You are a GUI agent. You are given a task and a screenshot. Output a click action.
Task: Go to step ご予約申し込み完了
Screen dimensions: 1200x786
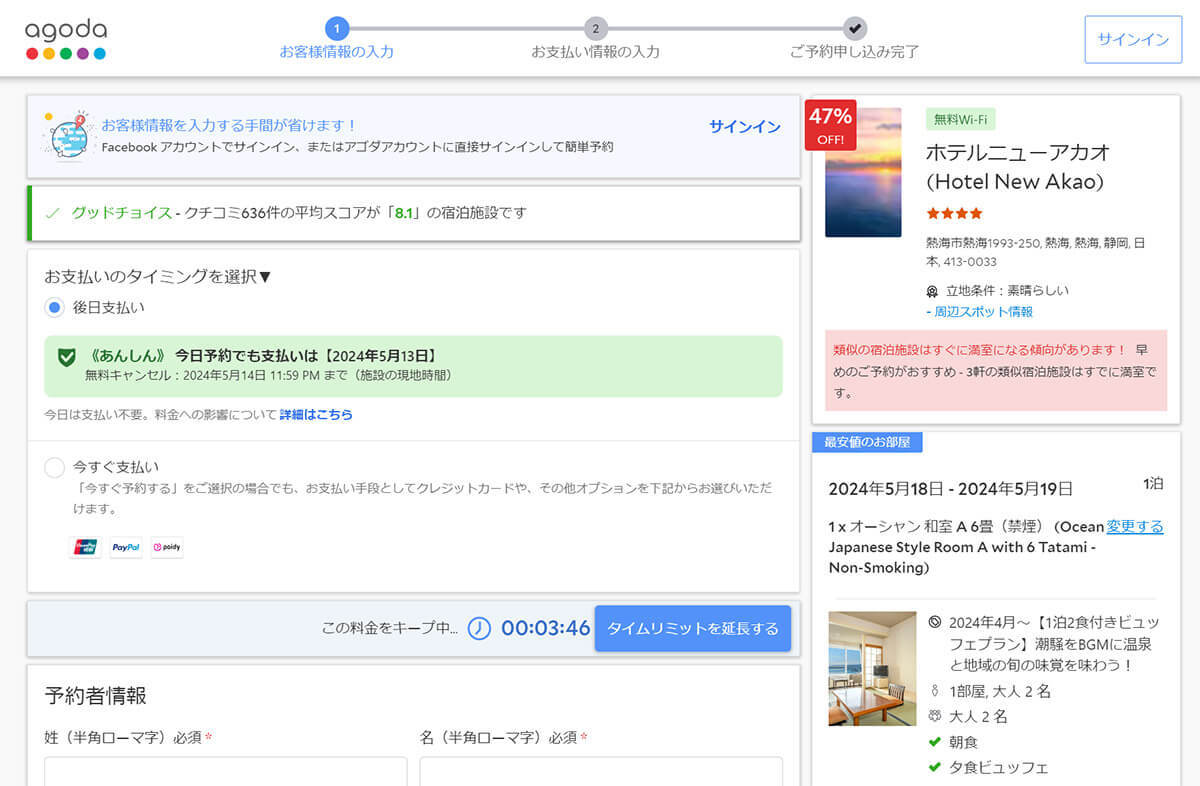tap(854, 40)
